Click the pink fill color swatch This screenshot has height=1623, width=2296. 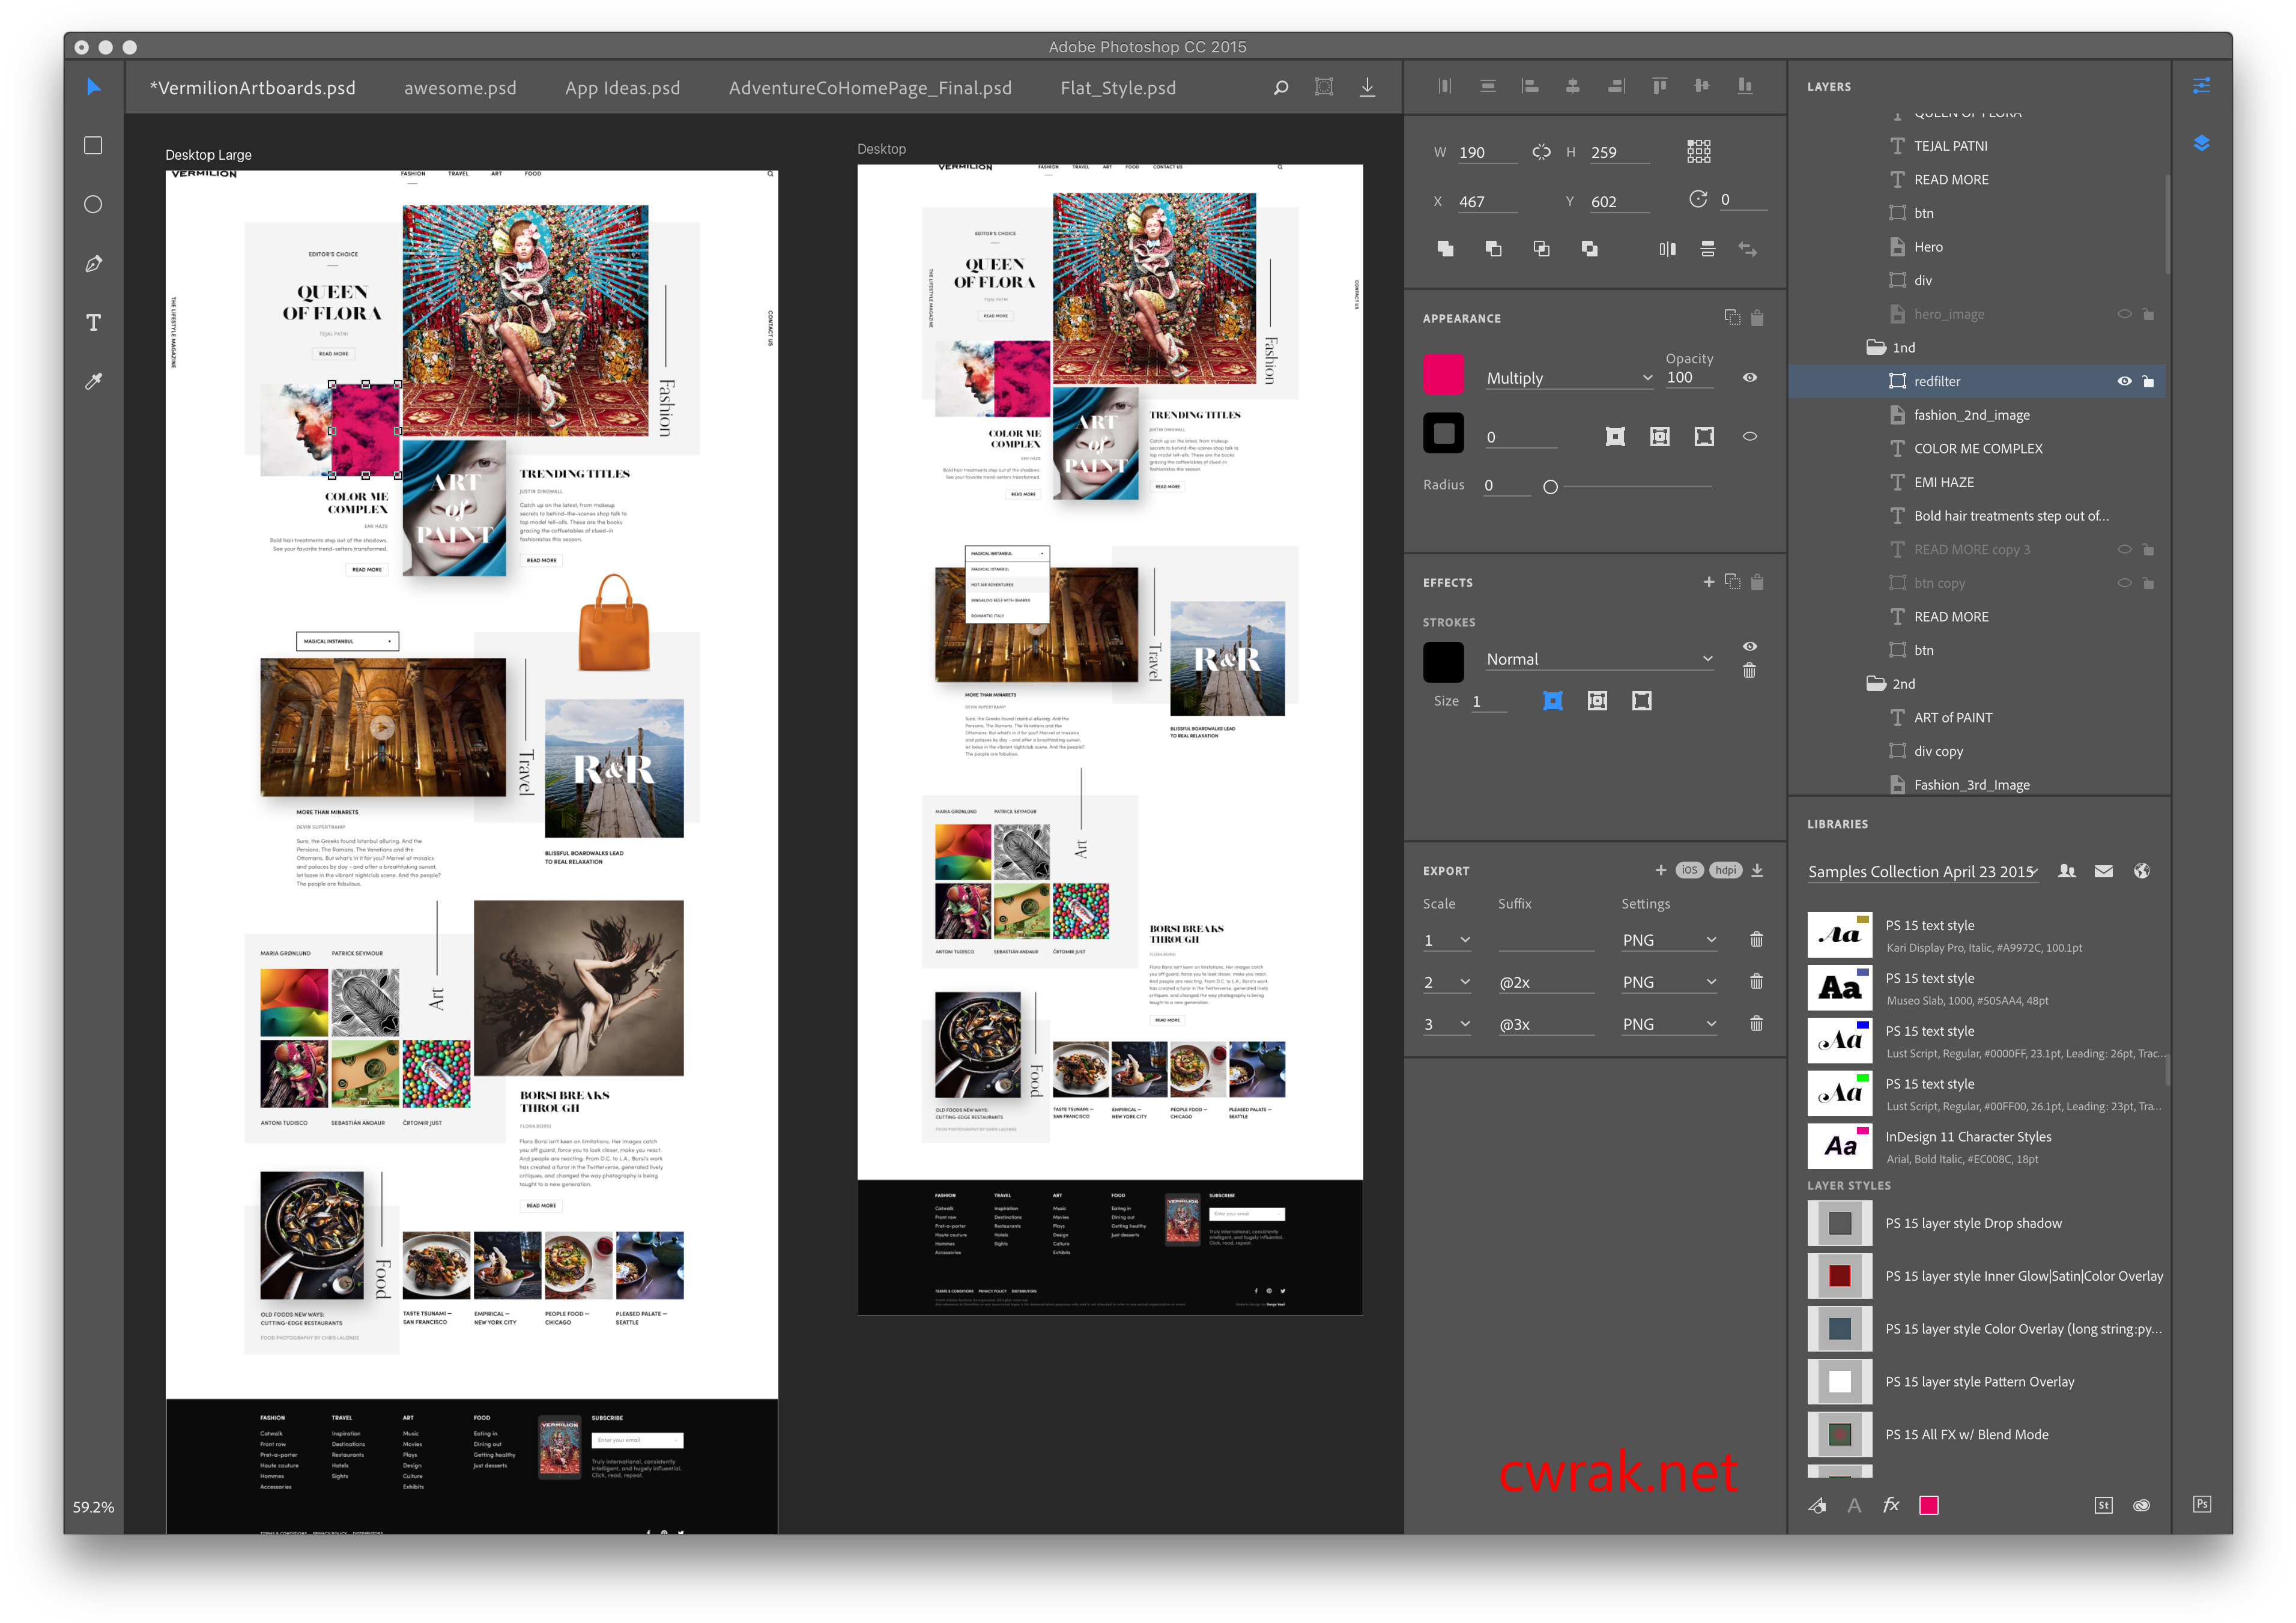(x=1442, y=374)
